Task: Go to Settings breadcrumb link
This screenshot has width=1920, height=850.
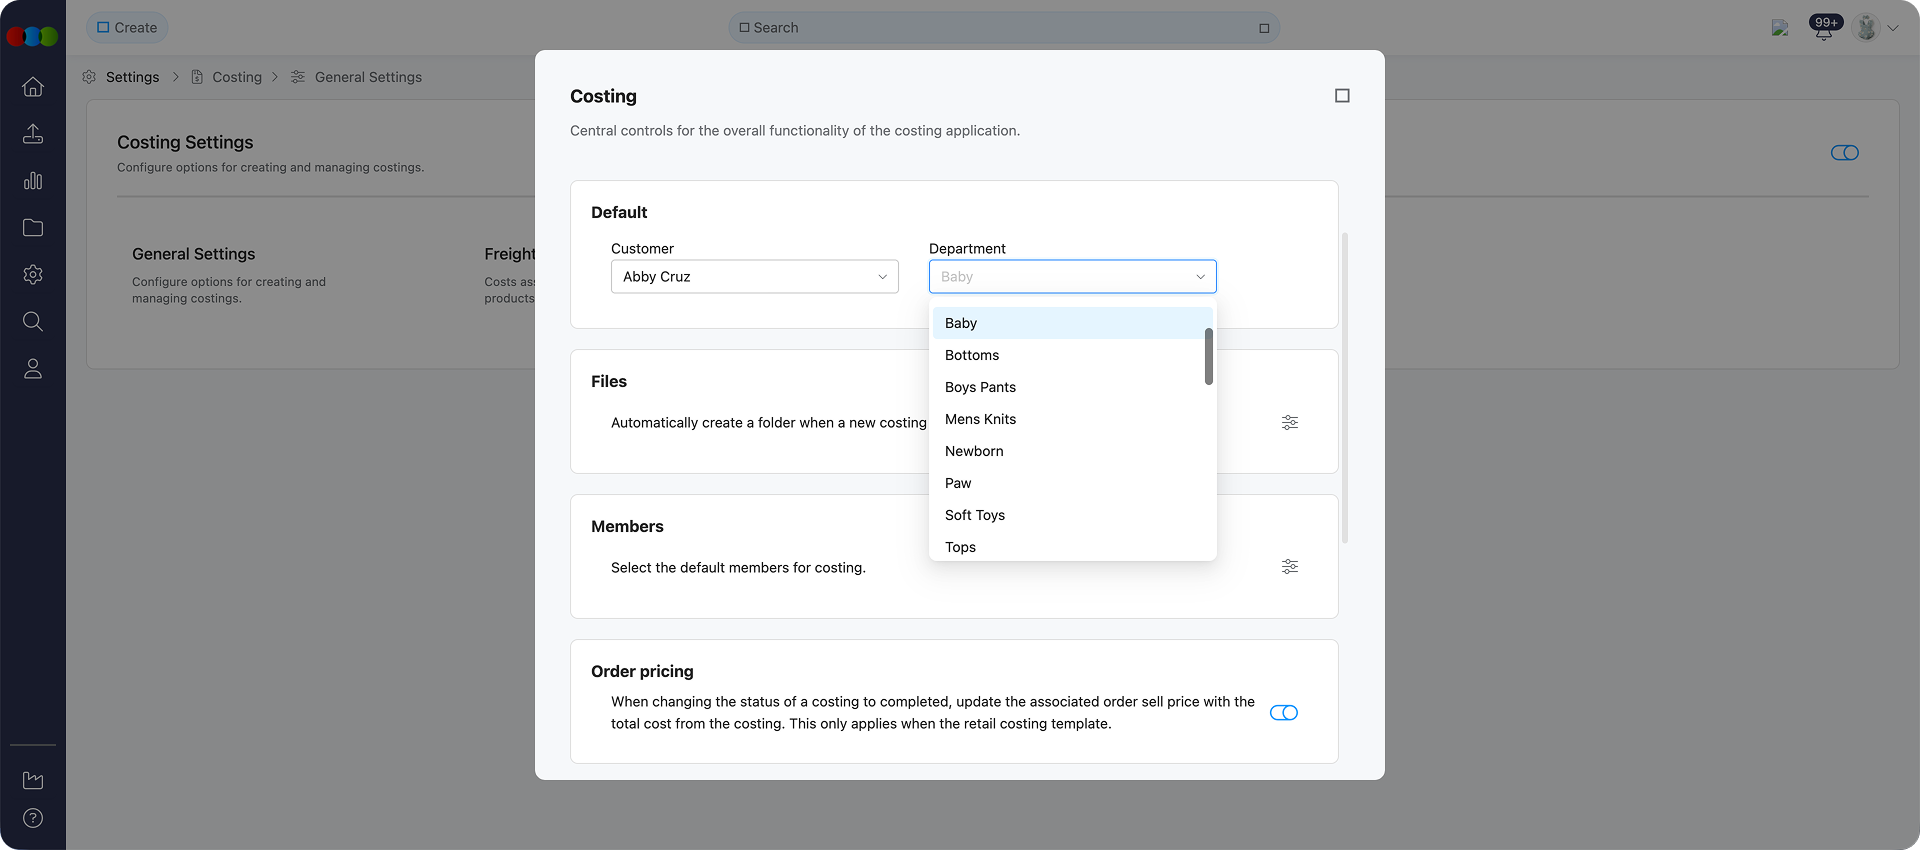Action: [x=132, y=77]
